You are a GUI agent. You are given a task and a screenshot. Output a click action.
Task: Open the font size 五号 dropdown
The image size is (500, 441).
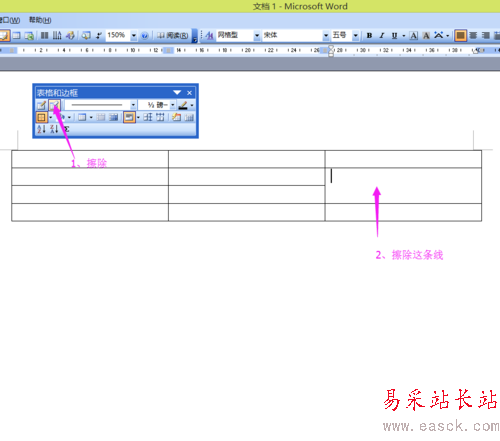(x=356, y=35)
